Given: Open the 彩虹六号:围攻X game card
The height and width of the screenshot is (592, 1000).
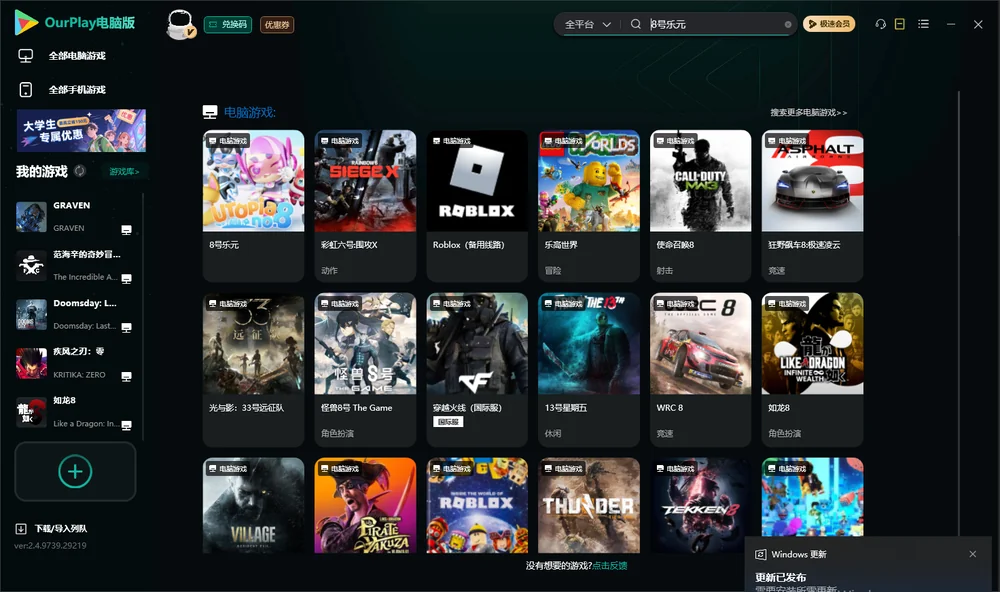Looking at the screenshot, I should tap(365, 205).
